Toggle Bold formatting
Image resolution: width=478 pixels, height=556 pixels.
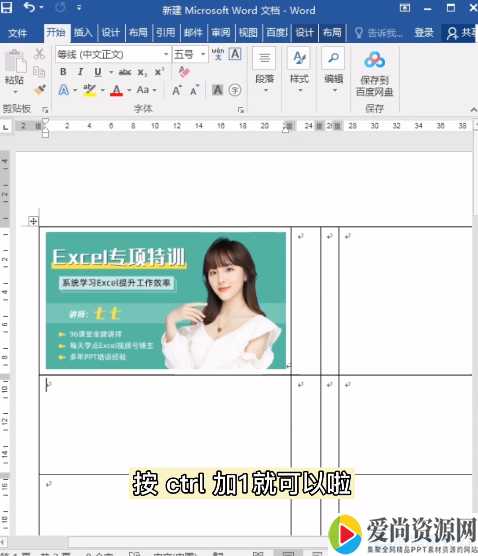(x=63, y=72)
